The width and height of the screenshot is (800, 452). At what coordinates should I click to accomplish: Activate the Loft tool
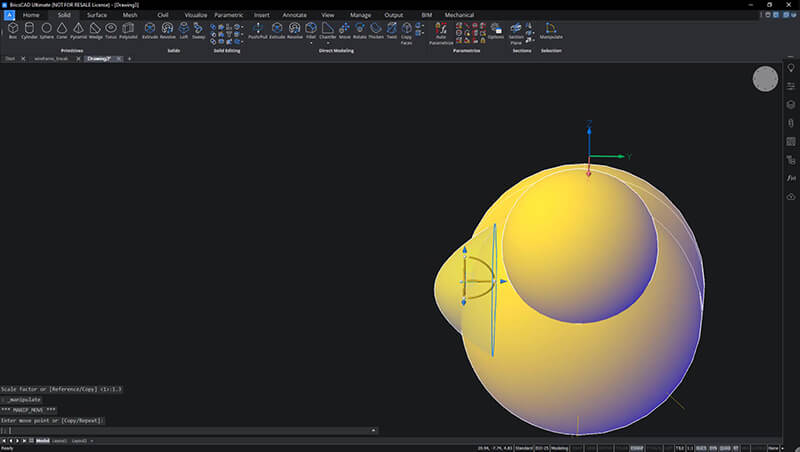(184, 30)
